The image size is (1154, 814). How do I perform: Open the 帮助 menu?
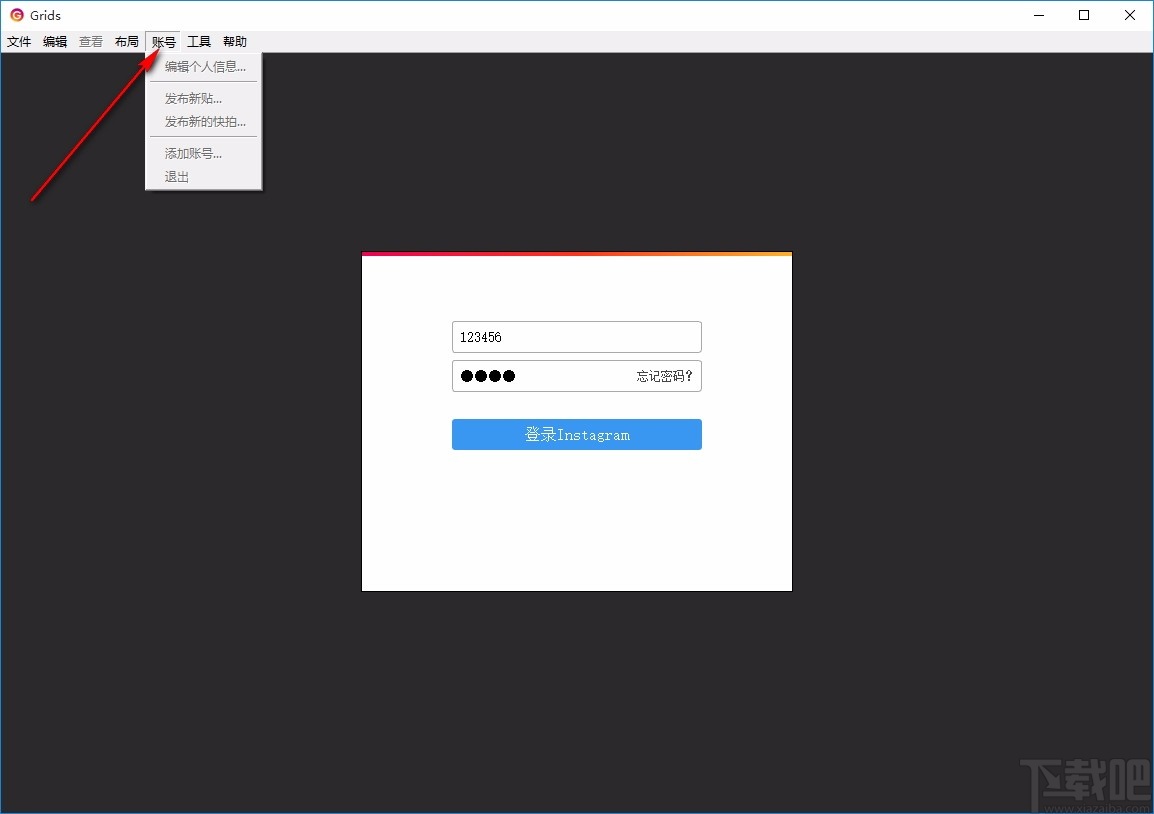(235, 42)
